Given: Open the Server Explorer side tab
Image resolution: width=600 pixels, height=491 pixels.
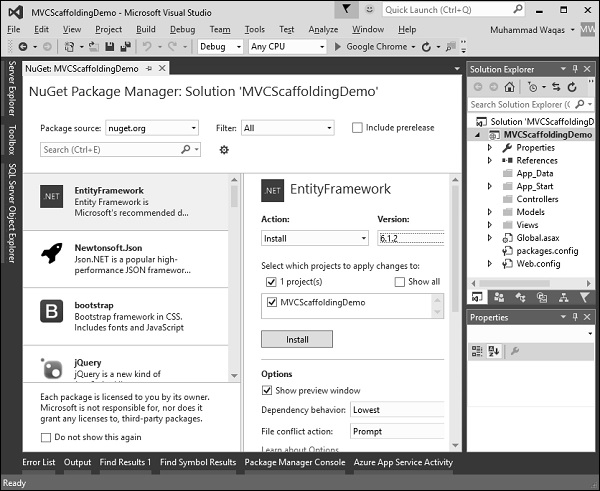Looking at the screenshot, I should tap(12, 88).
